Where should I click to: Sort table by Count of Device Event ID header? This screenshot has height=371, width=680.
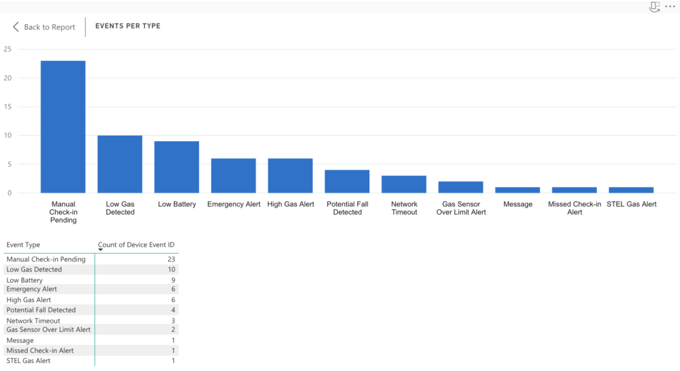[x=136, y=245]
